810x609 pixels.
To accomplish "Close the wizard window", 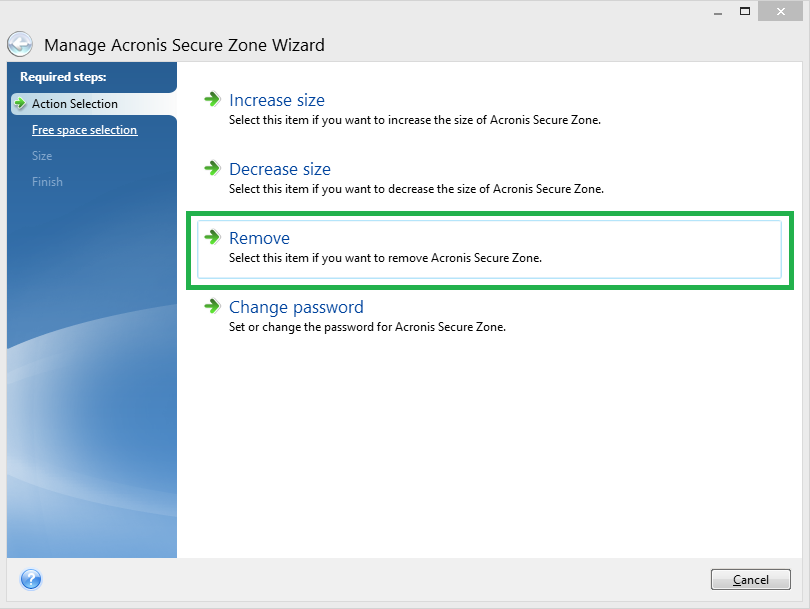I will (781, 11).
